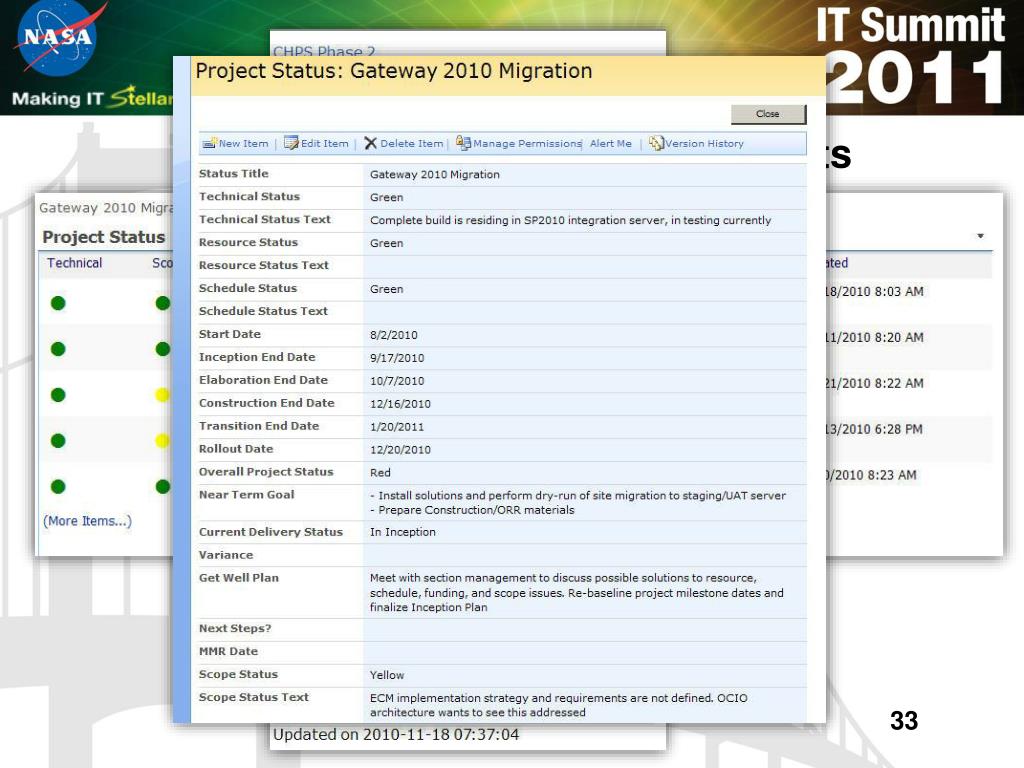The height and width of the screenshot is (768, 1024).
Task: Click the Scope Status value "Yellow"
Action: [x=387, y=675]
